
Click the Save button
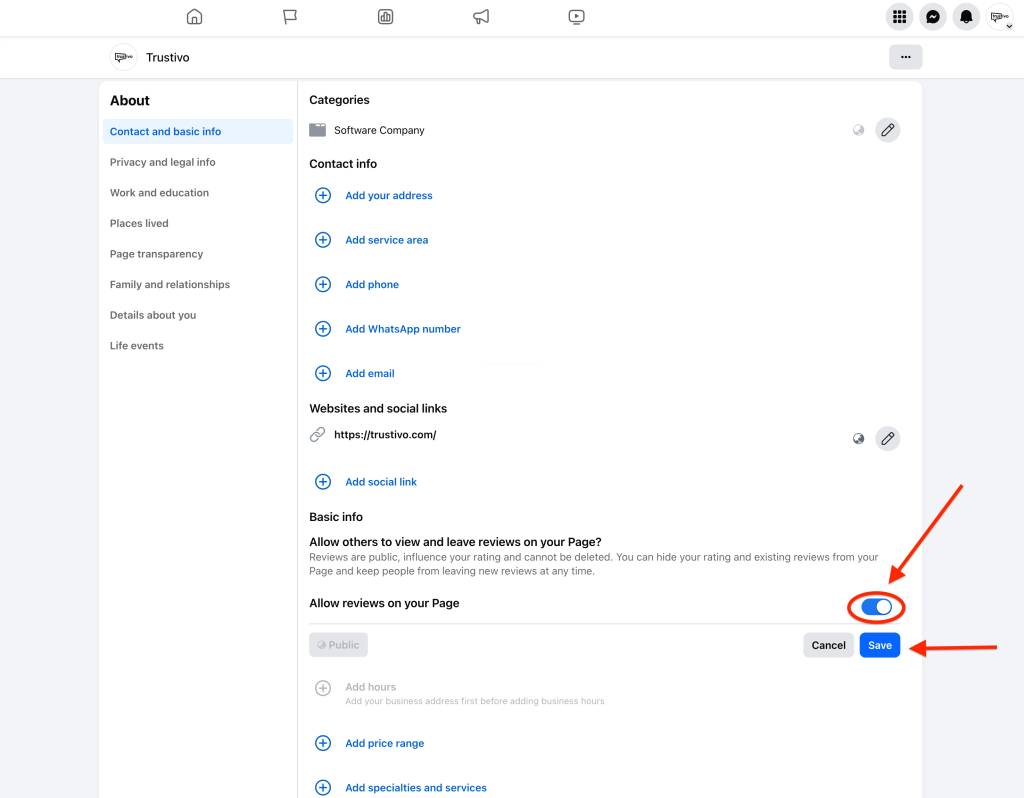[x=879, y=645]
